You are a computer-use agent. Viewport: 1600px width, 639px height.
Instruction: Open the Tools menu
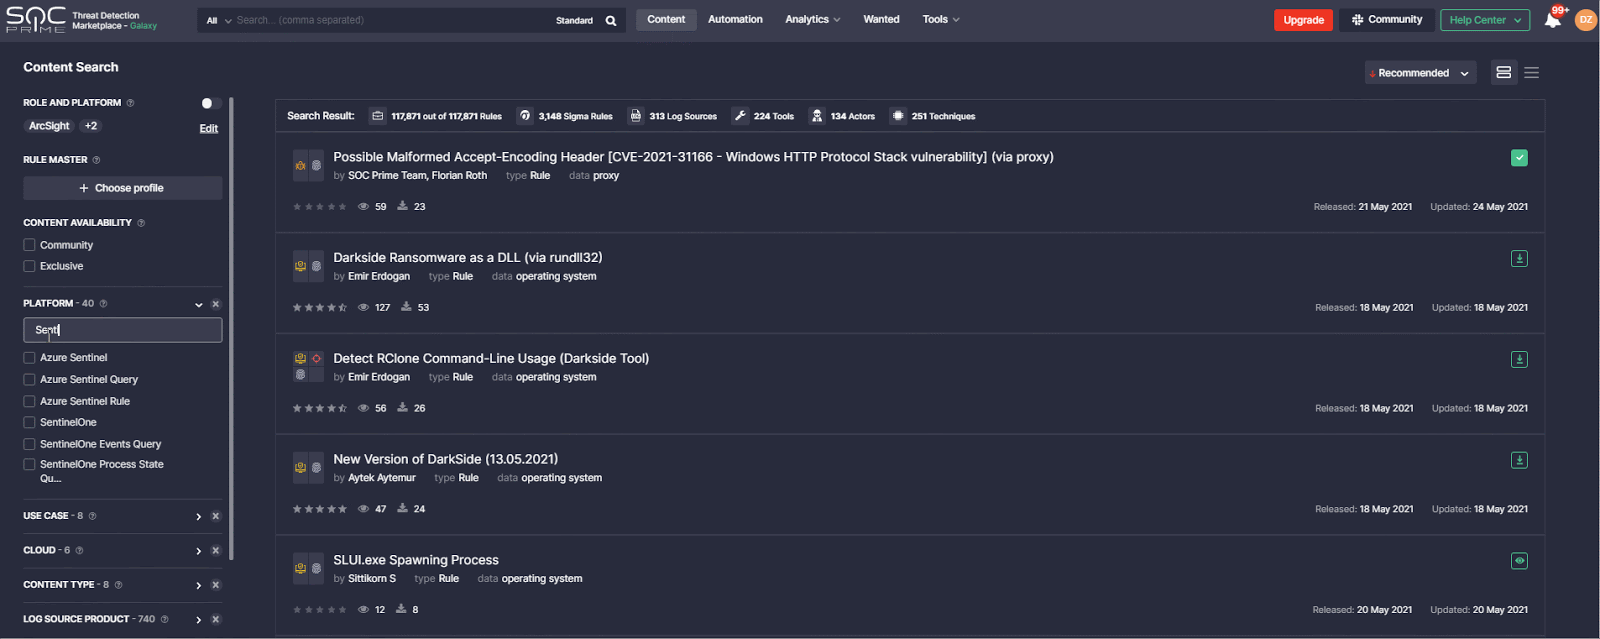[941, 20]
